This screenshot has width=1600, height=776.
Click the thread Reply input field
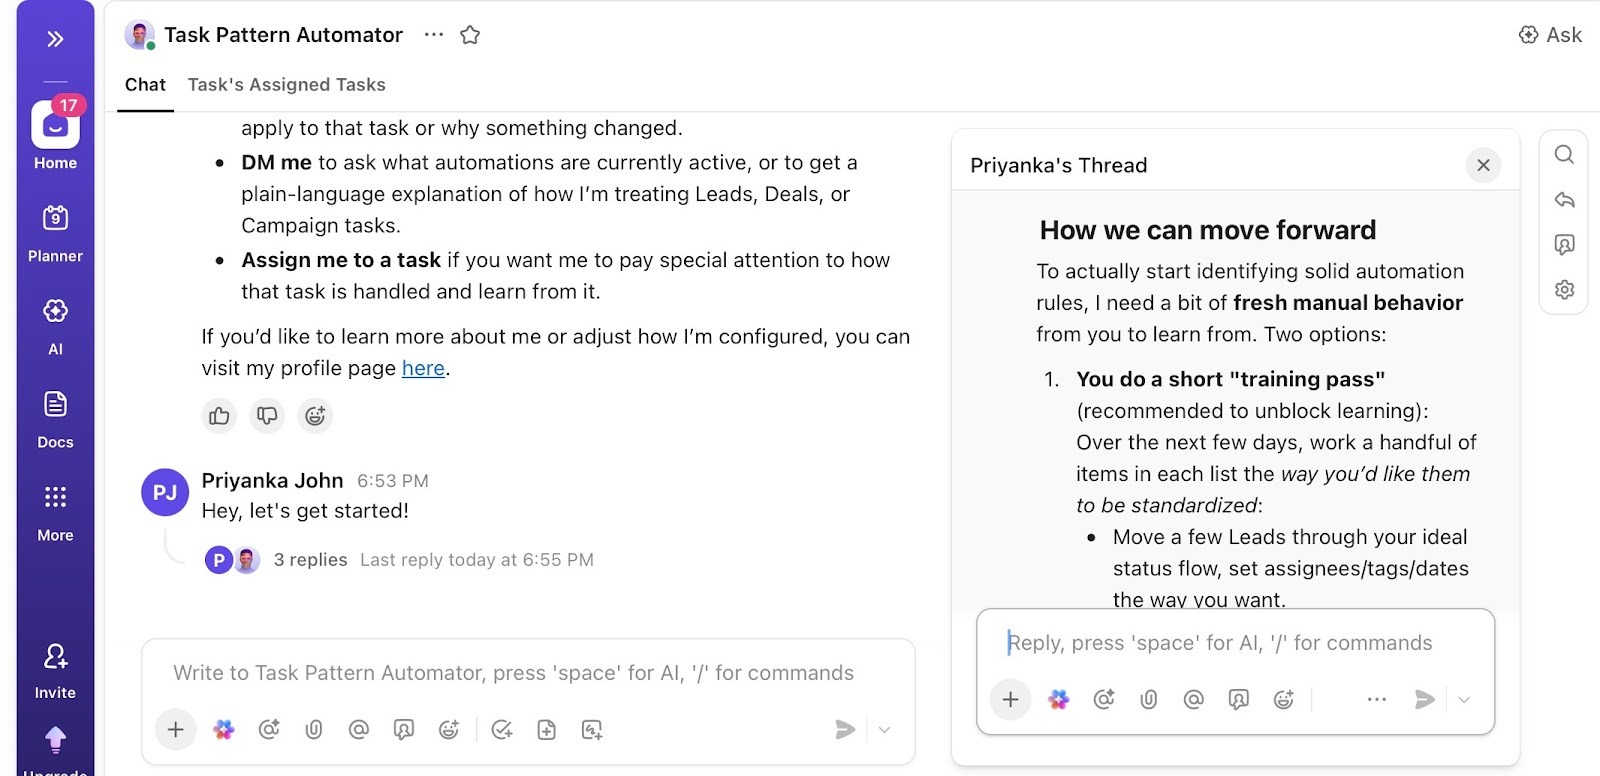(1220, 643)
